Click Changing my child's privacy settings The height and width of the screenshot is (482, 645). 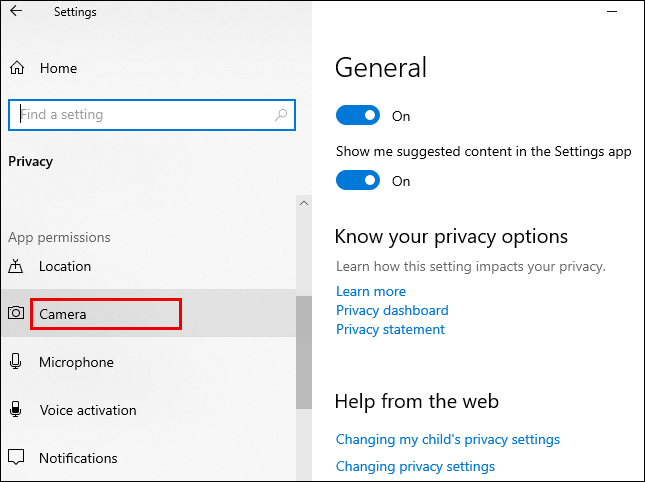pos(447,439)
